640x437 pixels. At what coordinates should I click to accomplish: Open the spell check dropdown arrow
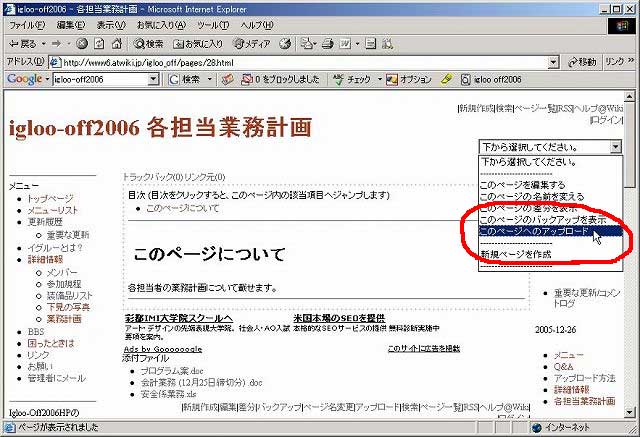pos(379,79)
